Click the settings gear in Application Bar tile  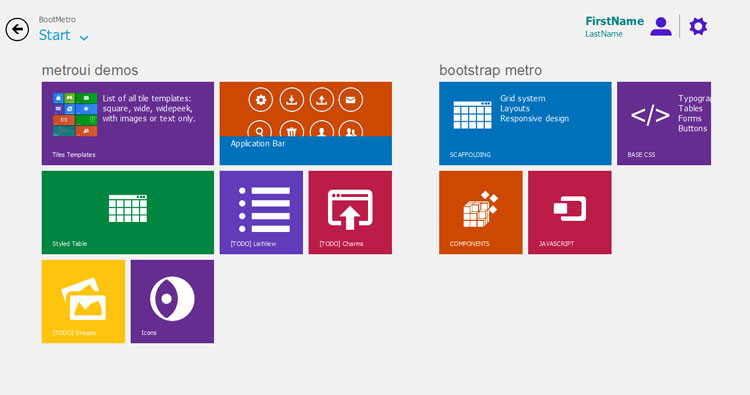(x=261, y=100)
